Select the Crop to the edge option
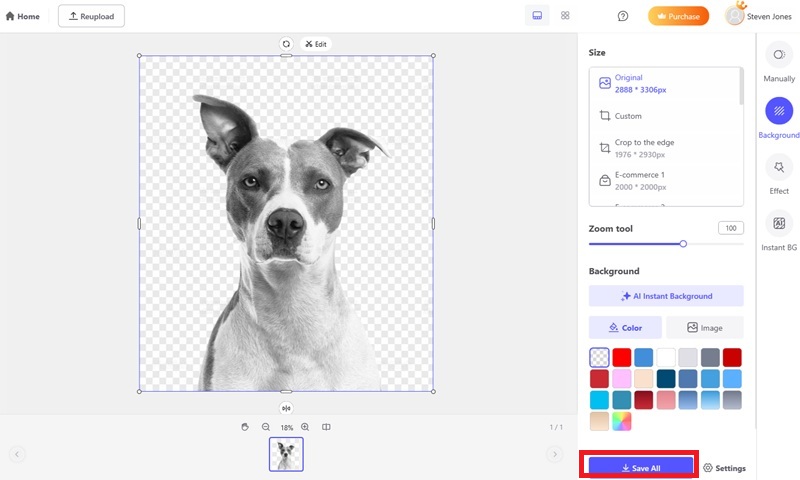The height and width of the screenshot is (480, 800). coord(665,148)
